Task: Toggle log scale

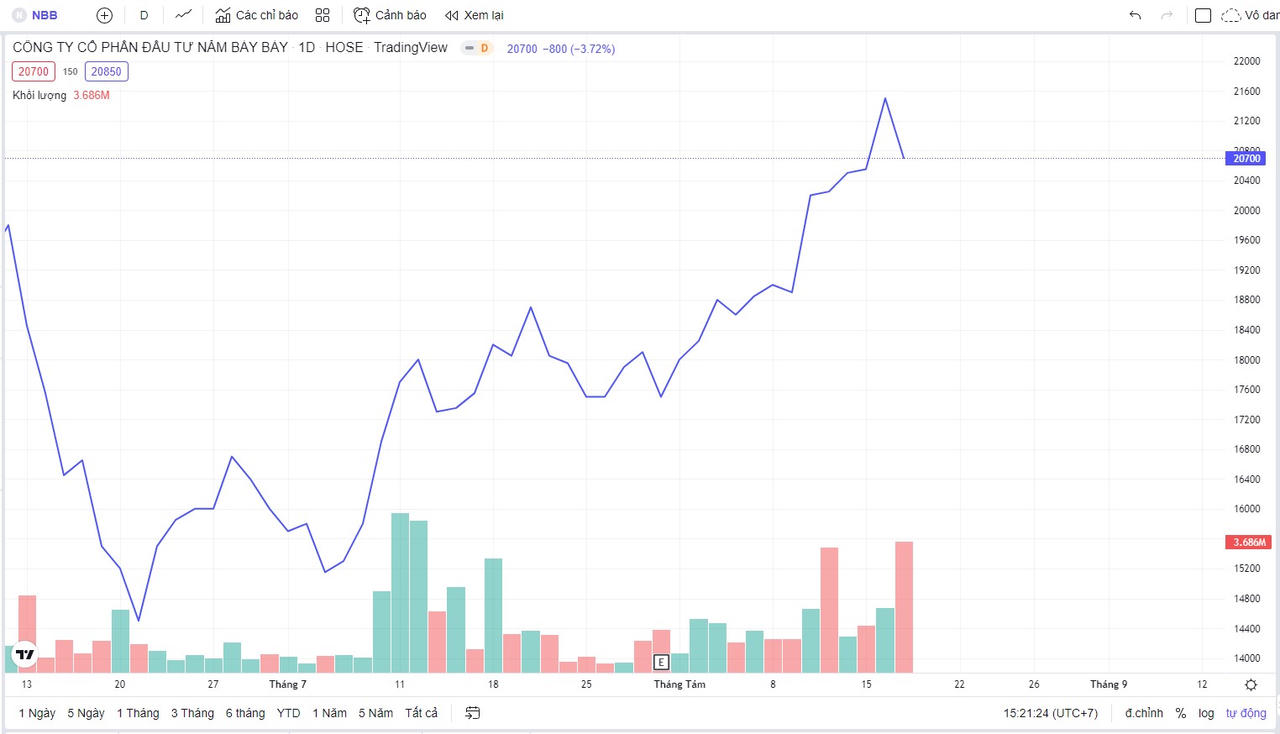Action: coord(1207,713)
